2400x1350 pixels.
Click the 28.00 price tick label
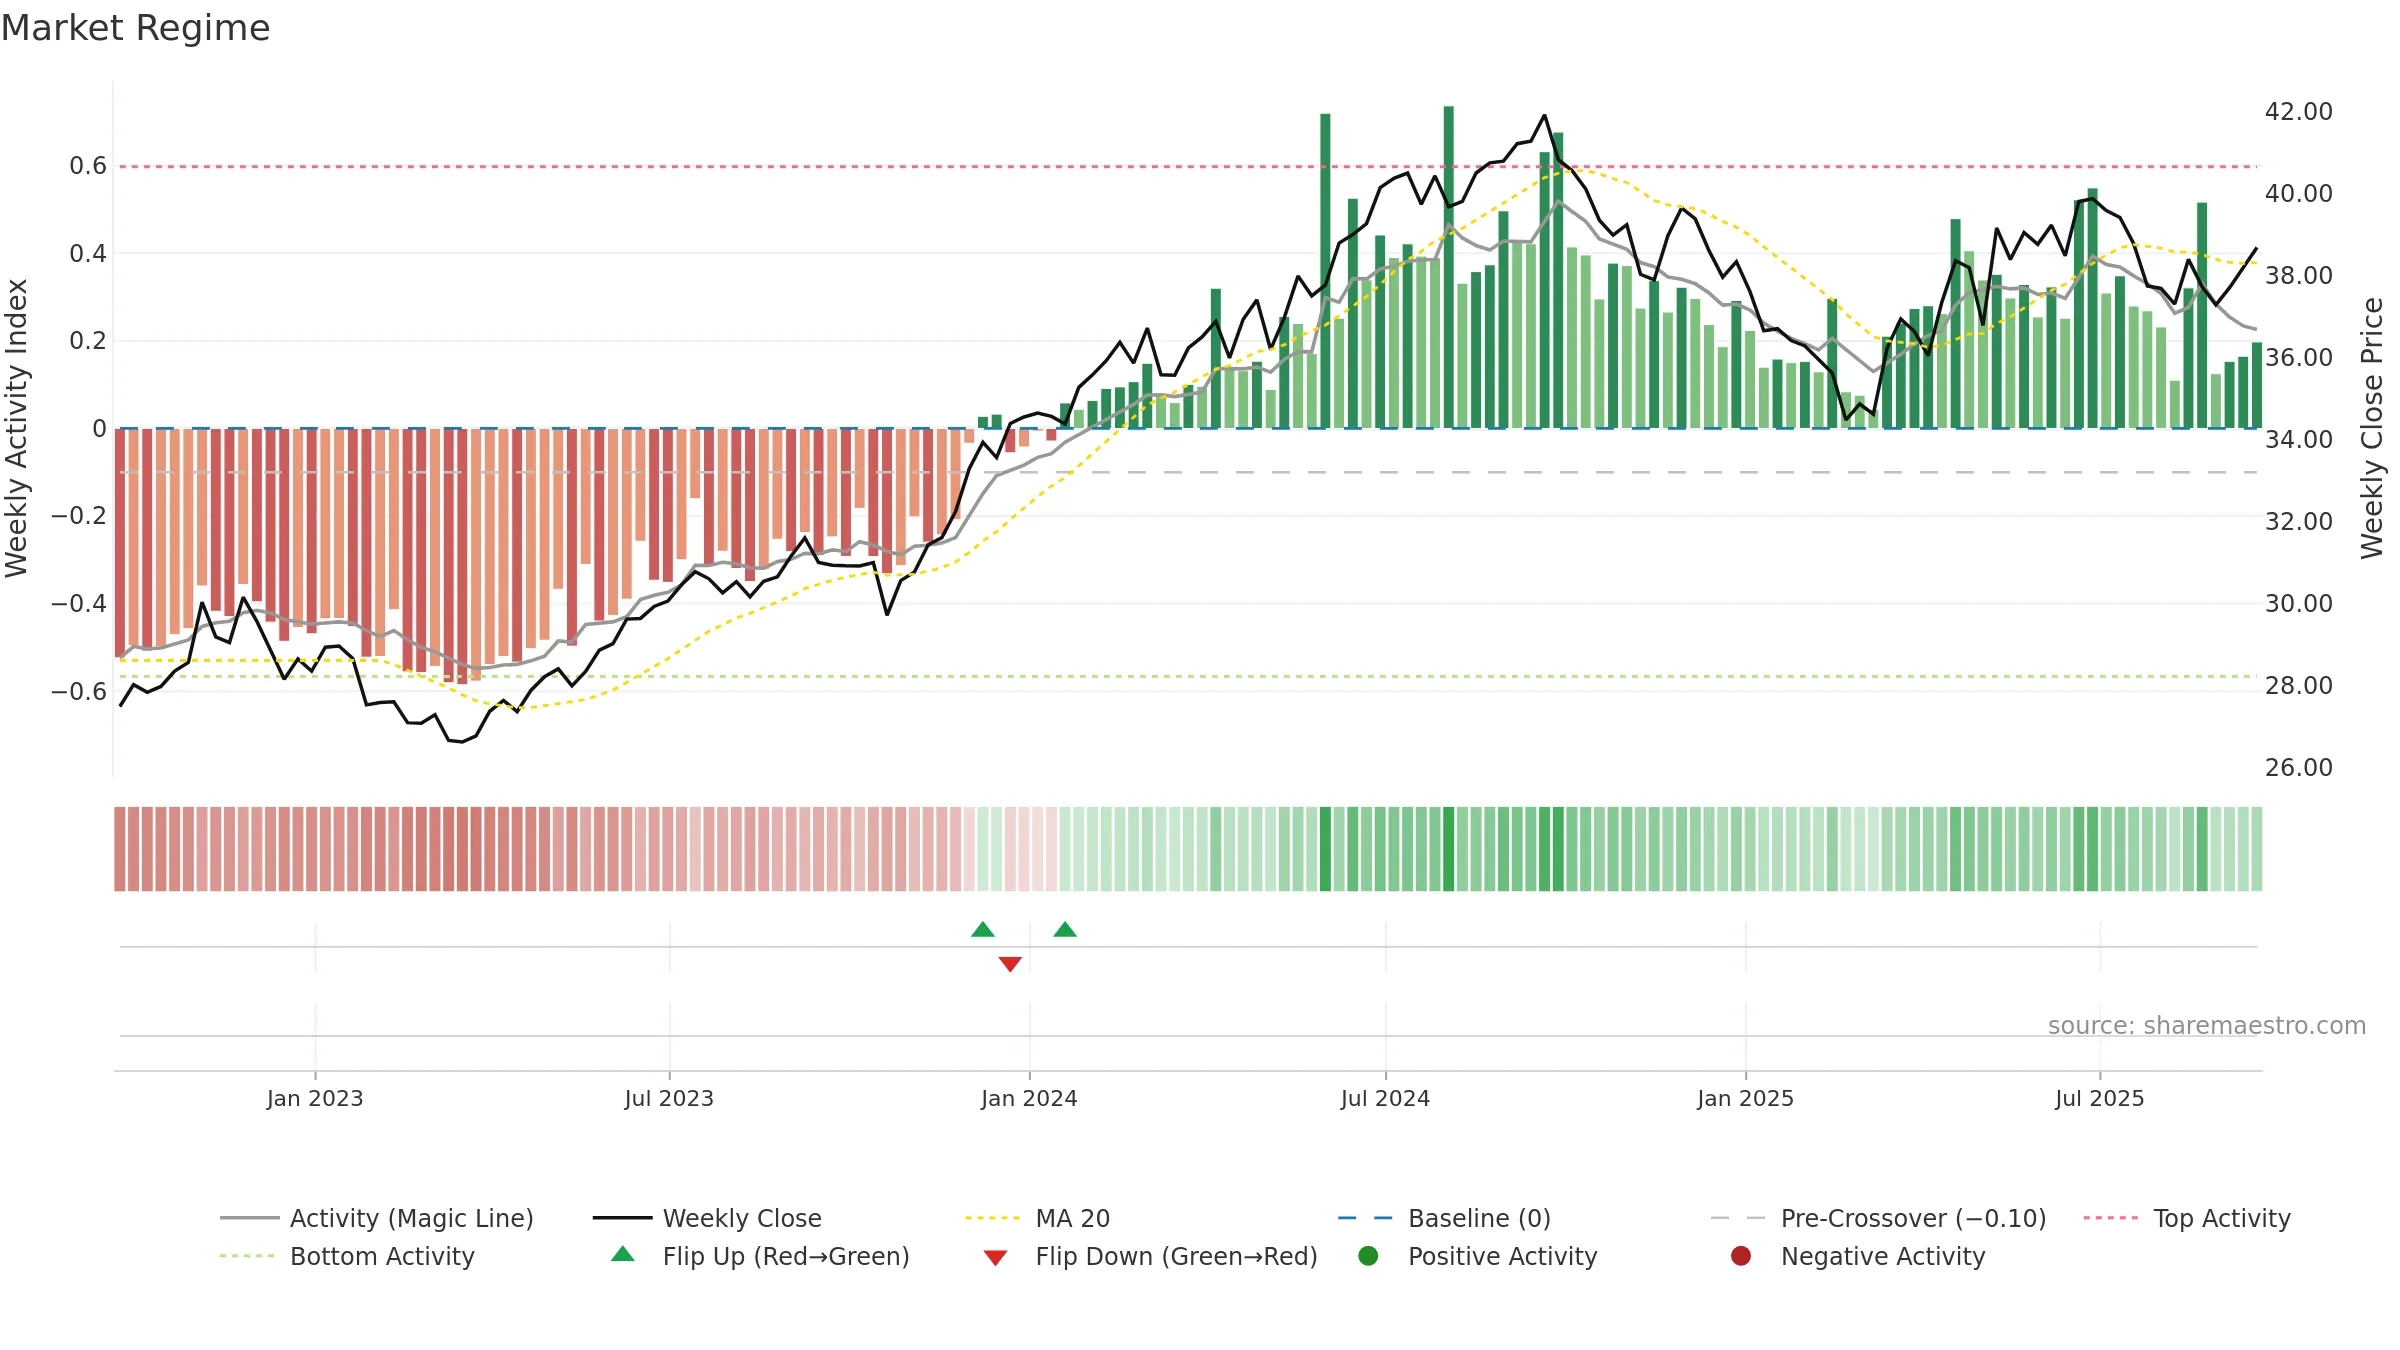[2299, 686]
